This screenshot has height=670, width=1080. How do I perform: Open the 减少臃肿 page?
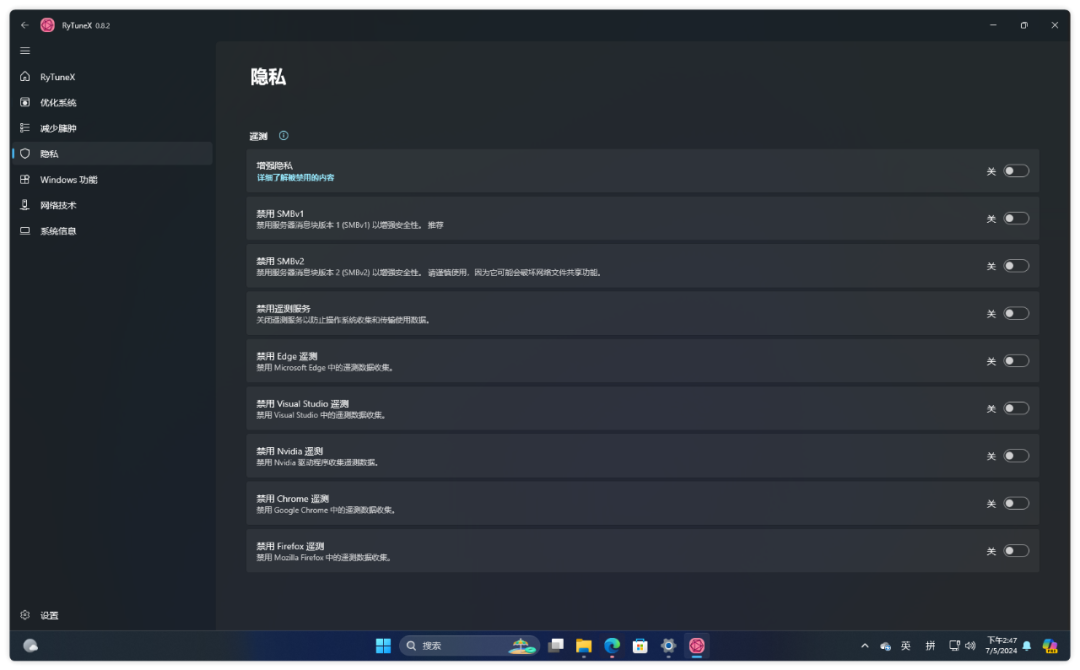tap(112, 128)
